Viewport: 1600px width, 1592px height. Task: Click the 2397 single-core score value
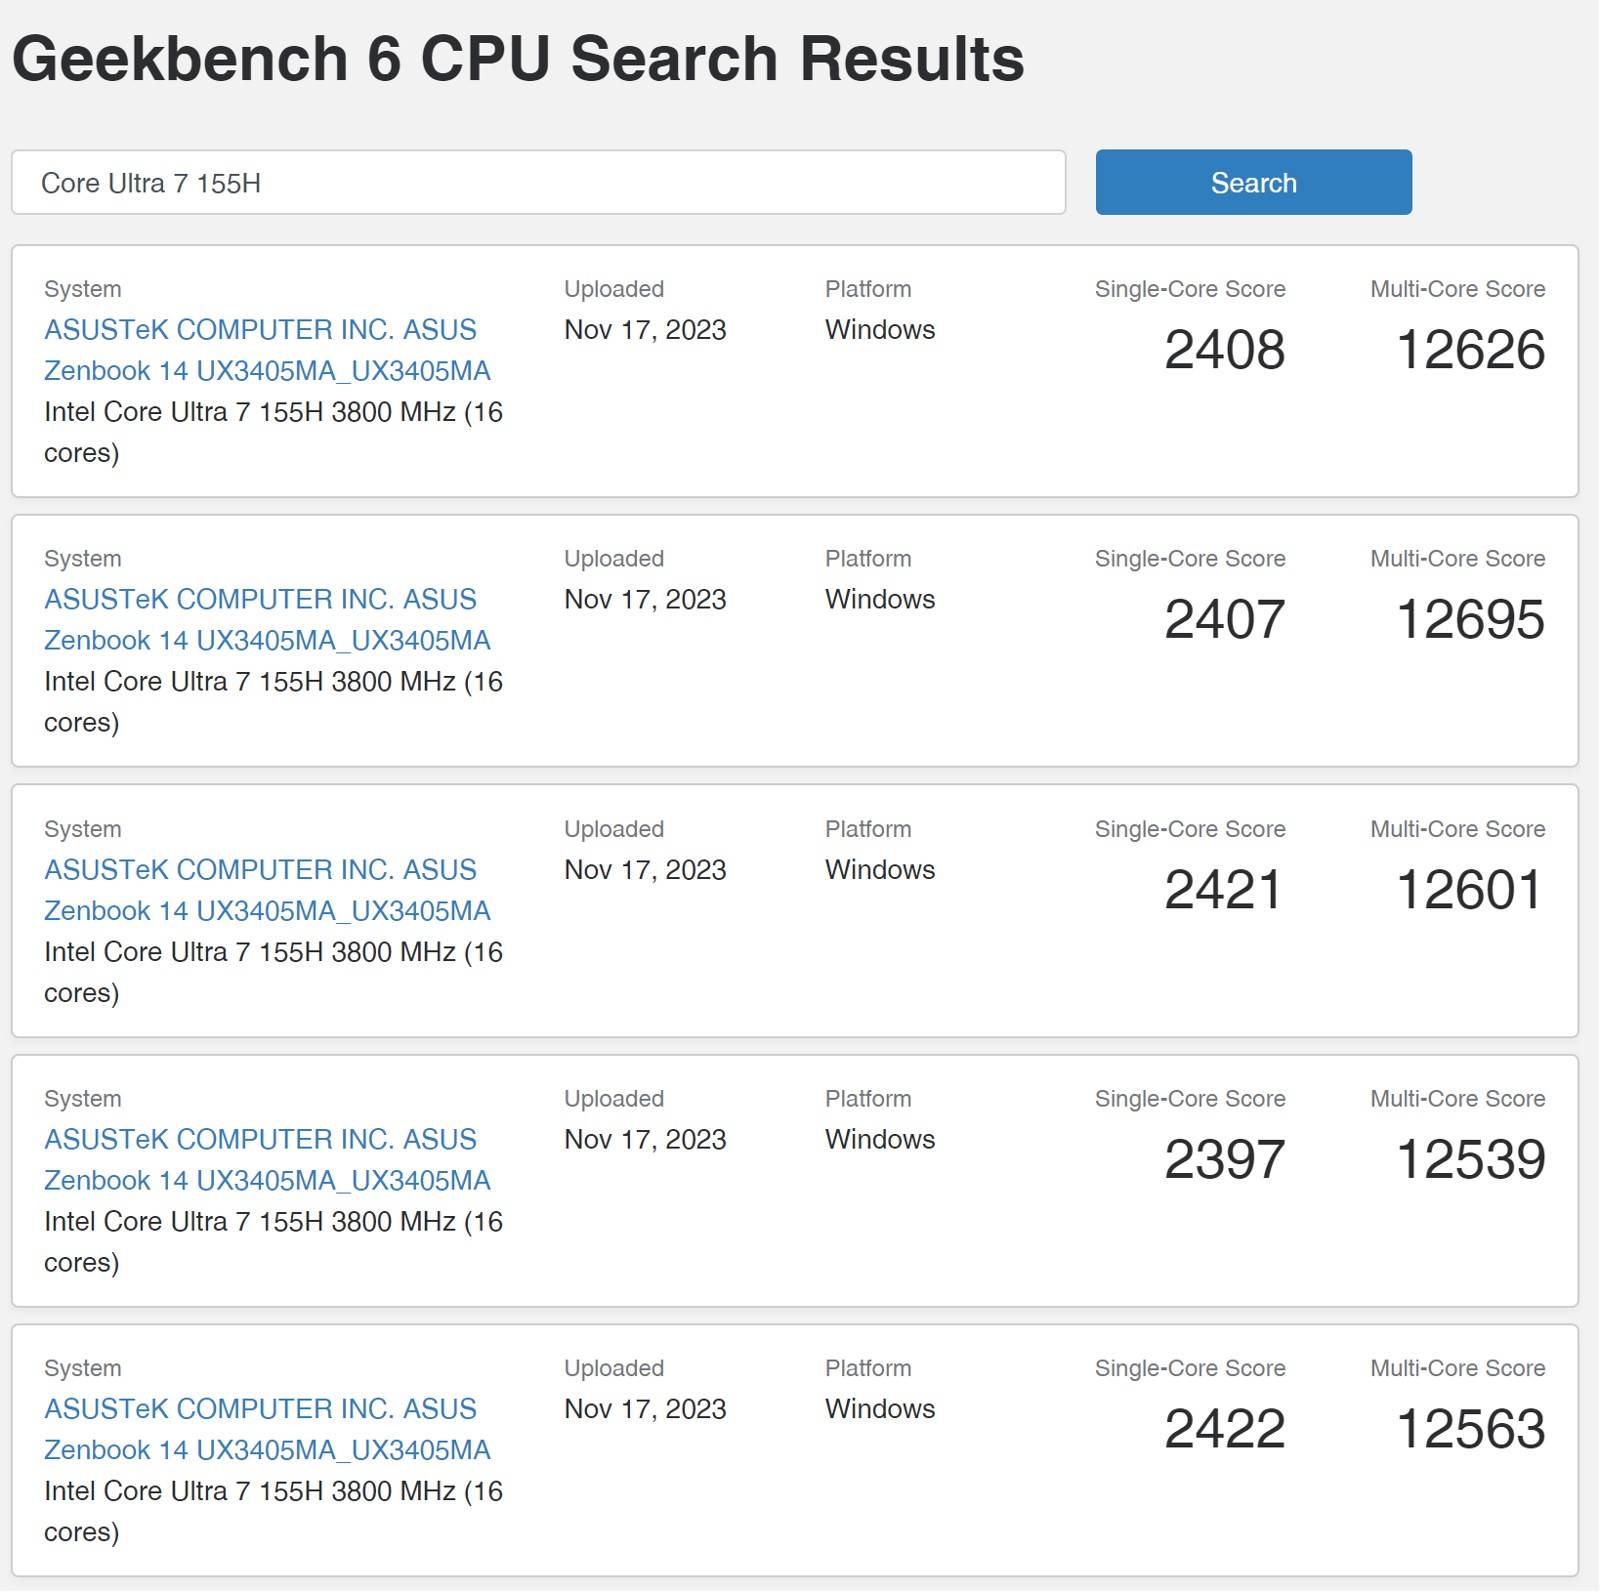click(1224, 1160)
